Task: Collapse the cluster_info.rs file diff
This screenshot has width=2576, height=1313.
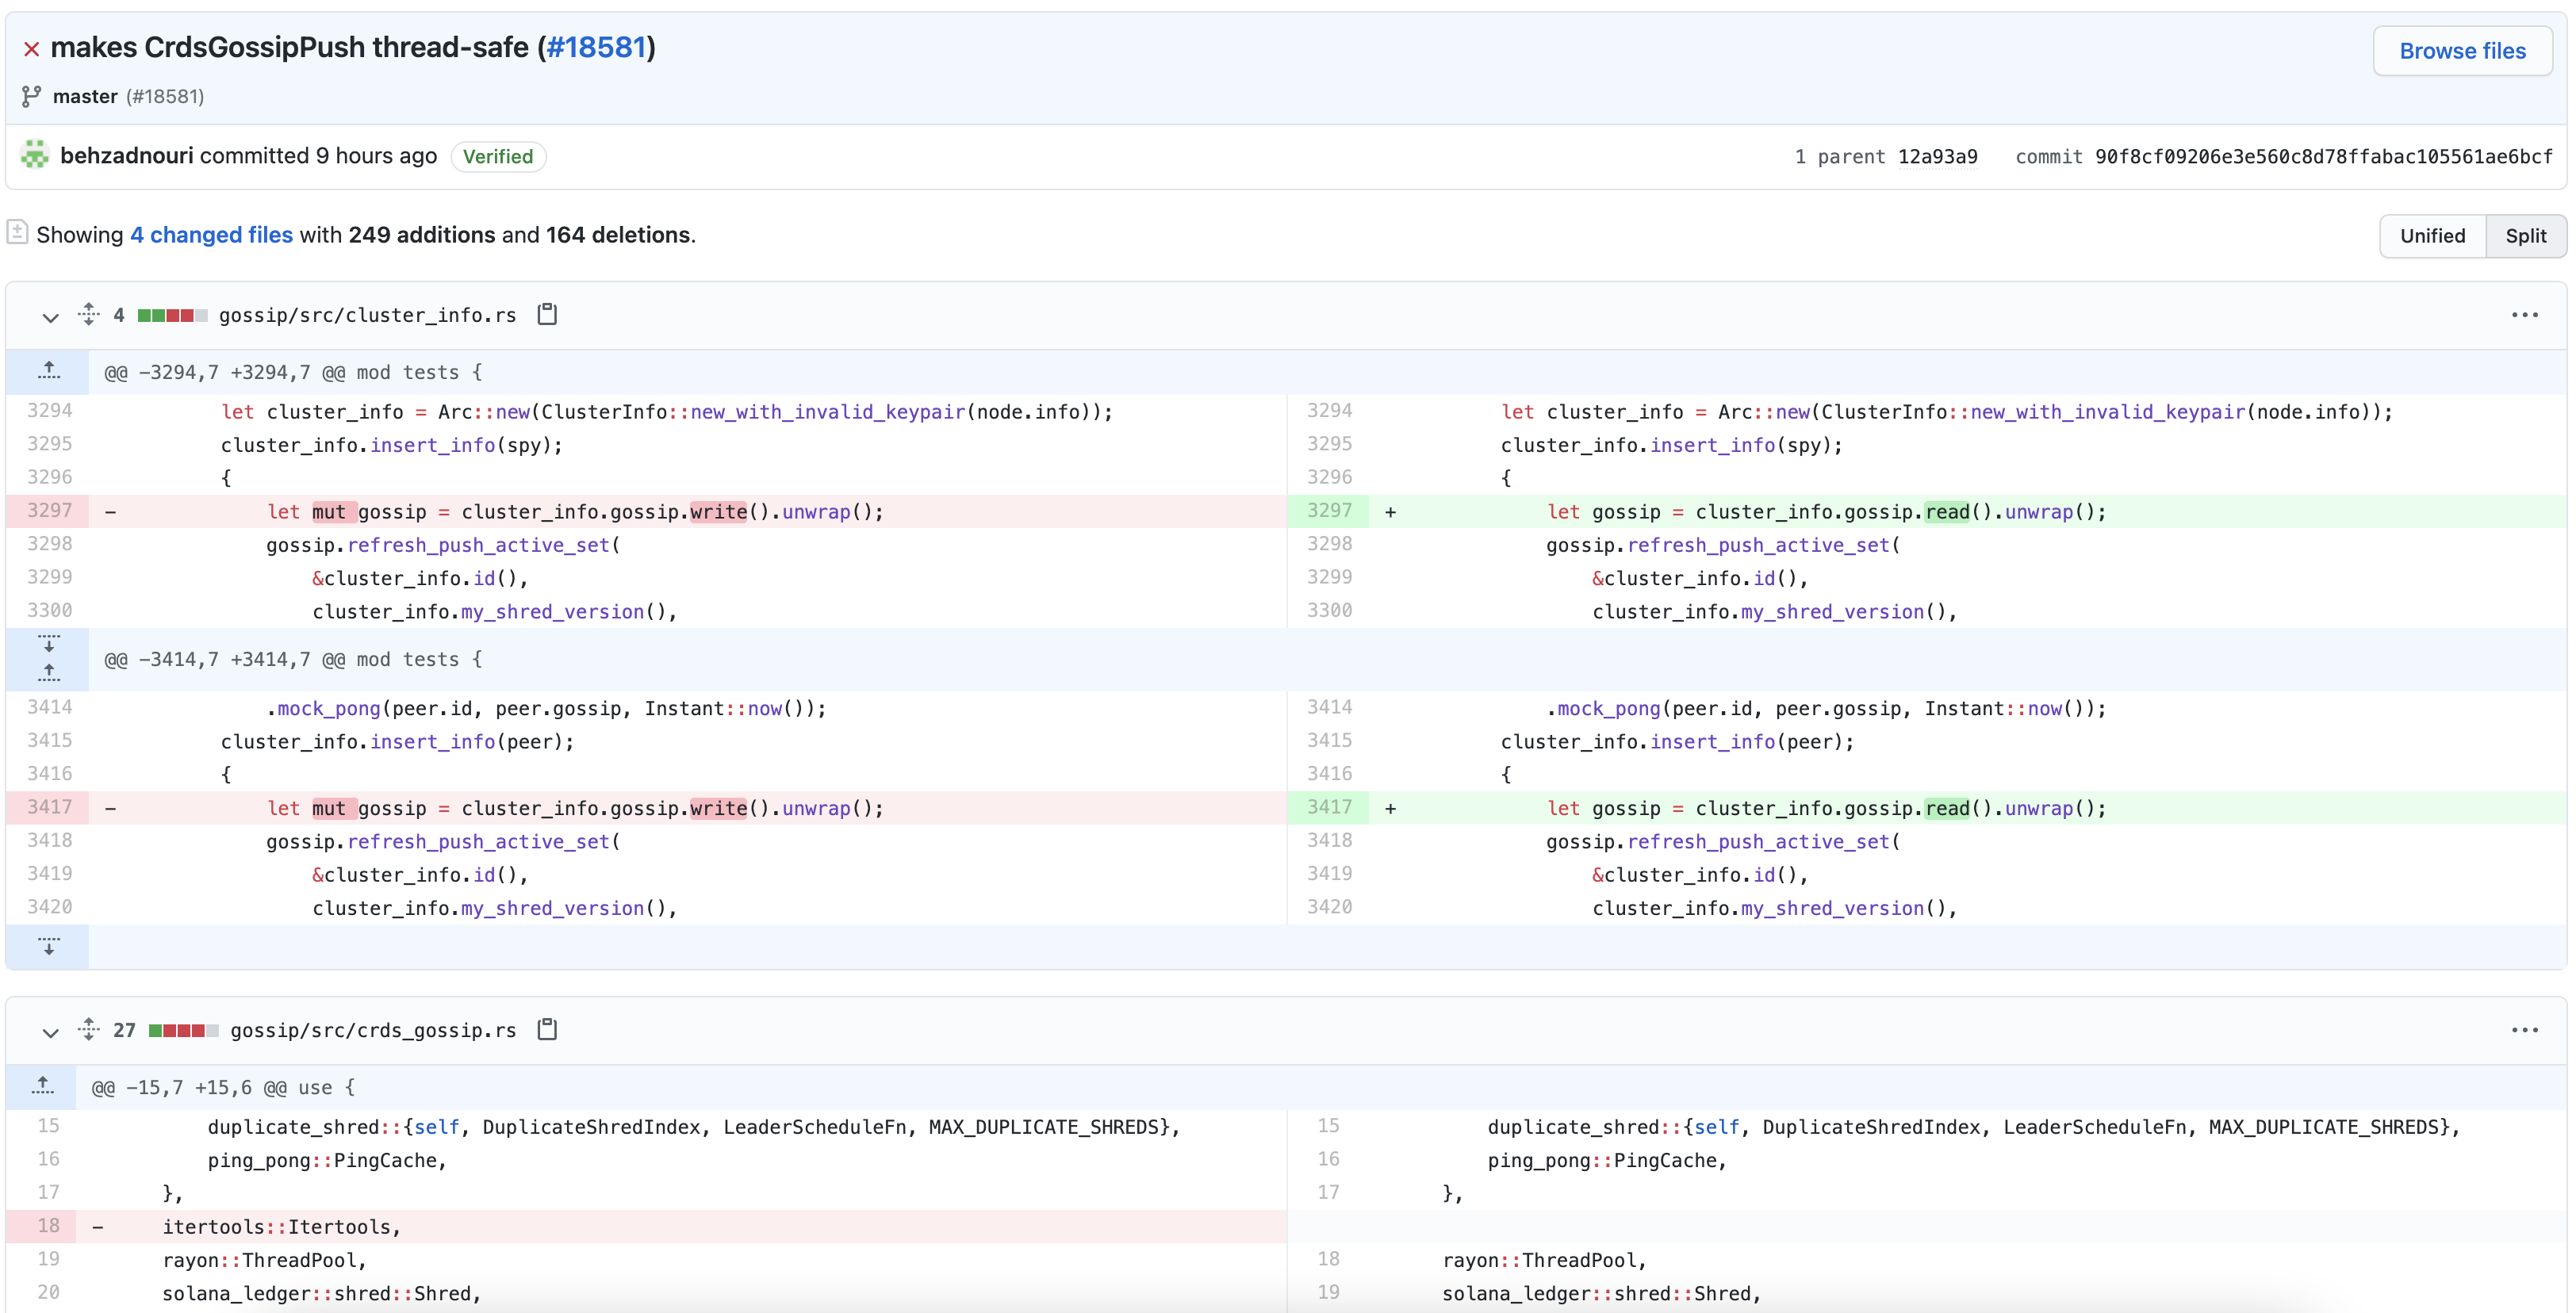Action: click(x=50, y=317)
